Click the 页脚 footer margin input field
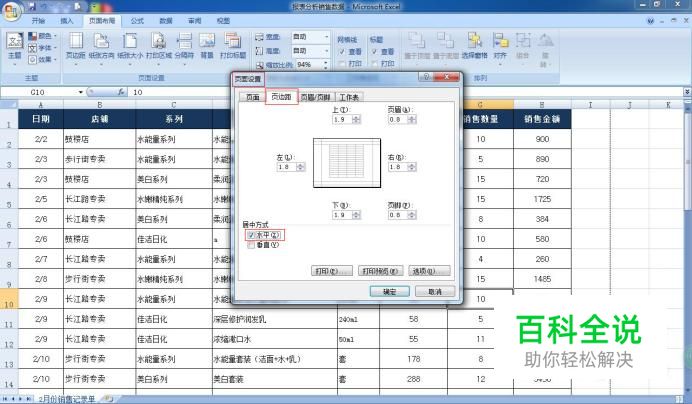This screenshot has height=404, width=692. 398,215
